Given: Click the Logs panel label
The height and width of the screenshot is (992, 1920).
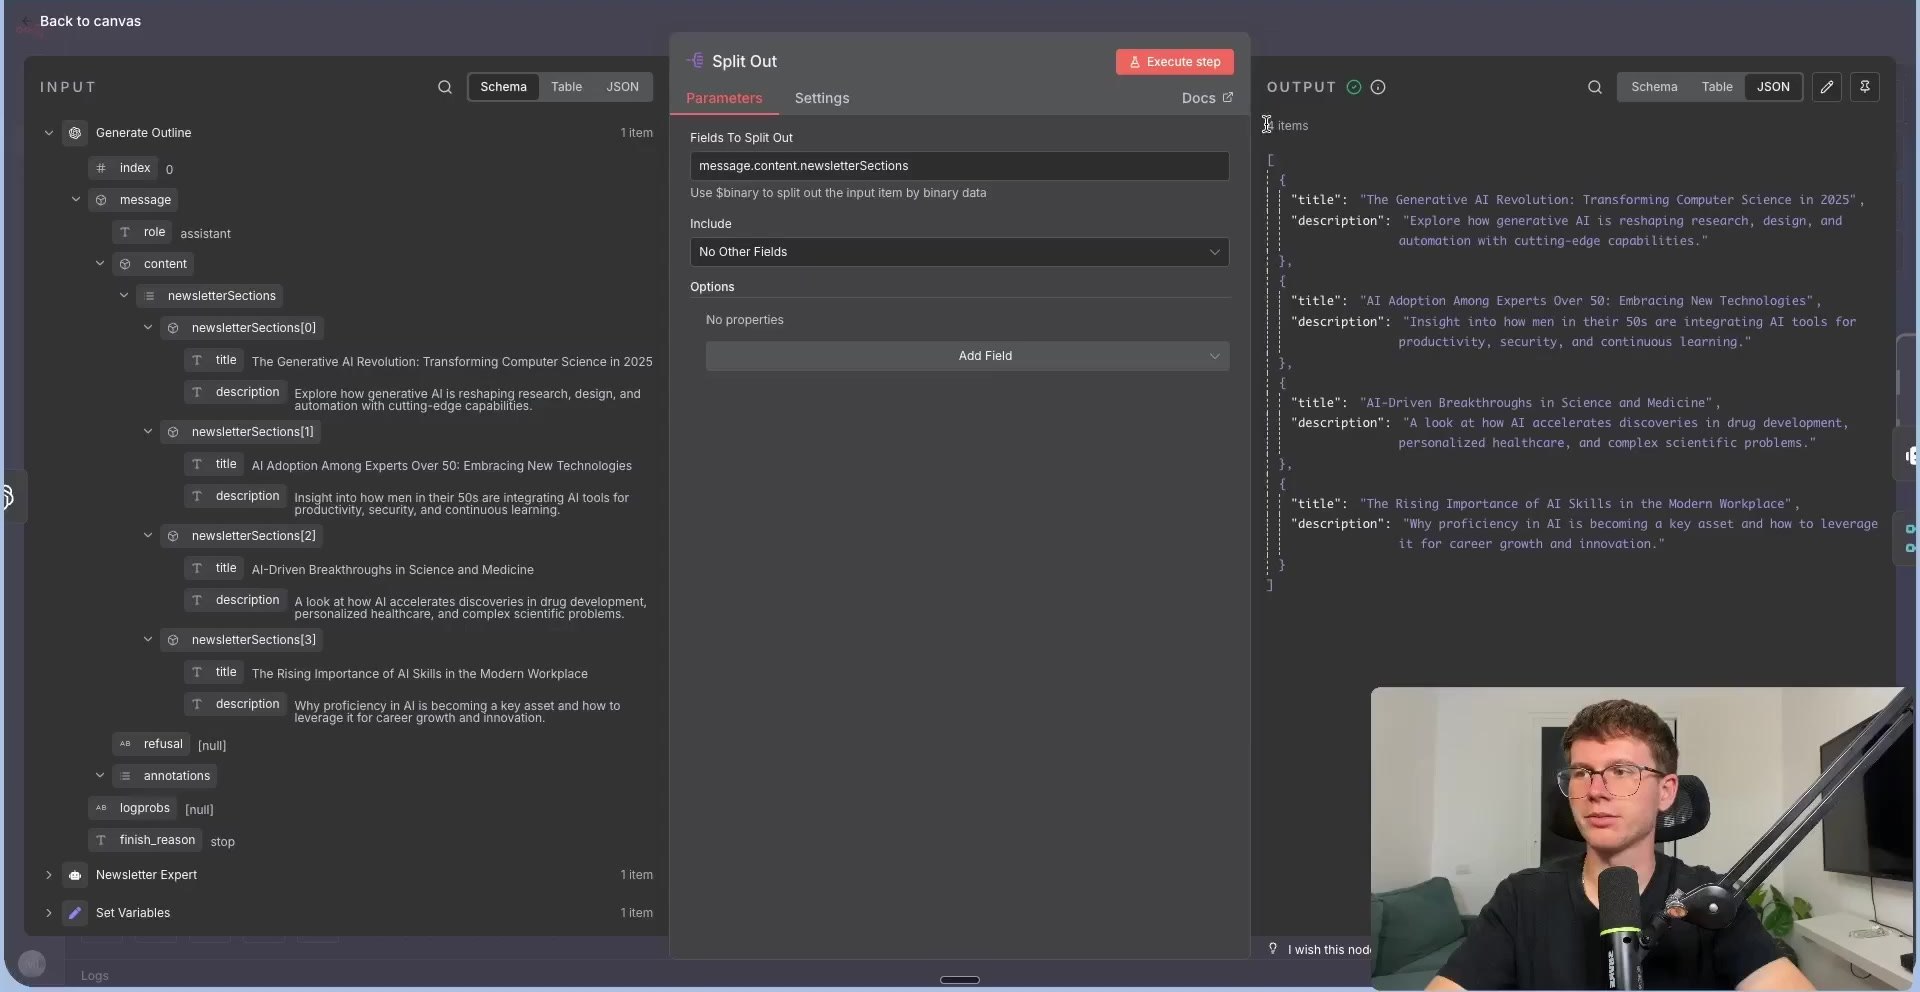Looking at the screenshot, I should [95, 976].
